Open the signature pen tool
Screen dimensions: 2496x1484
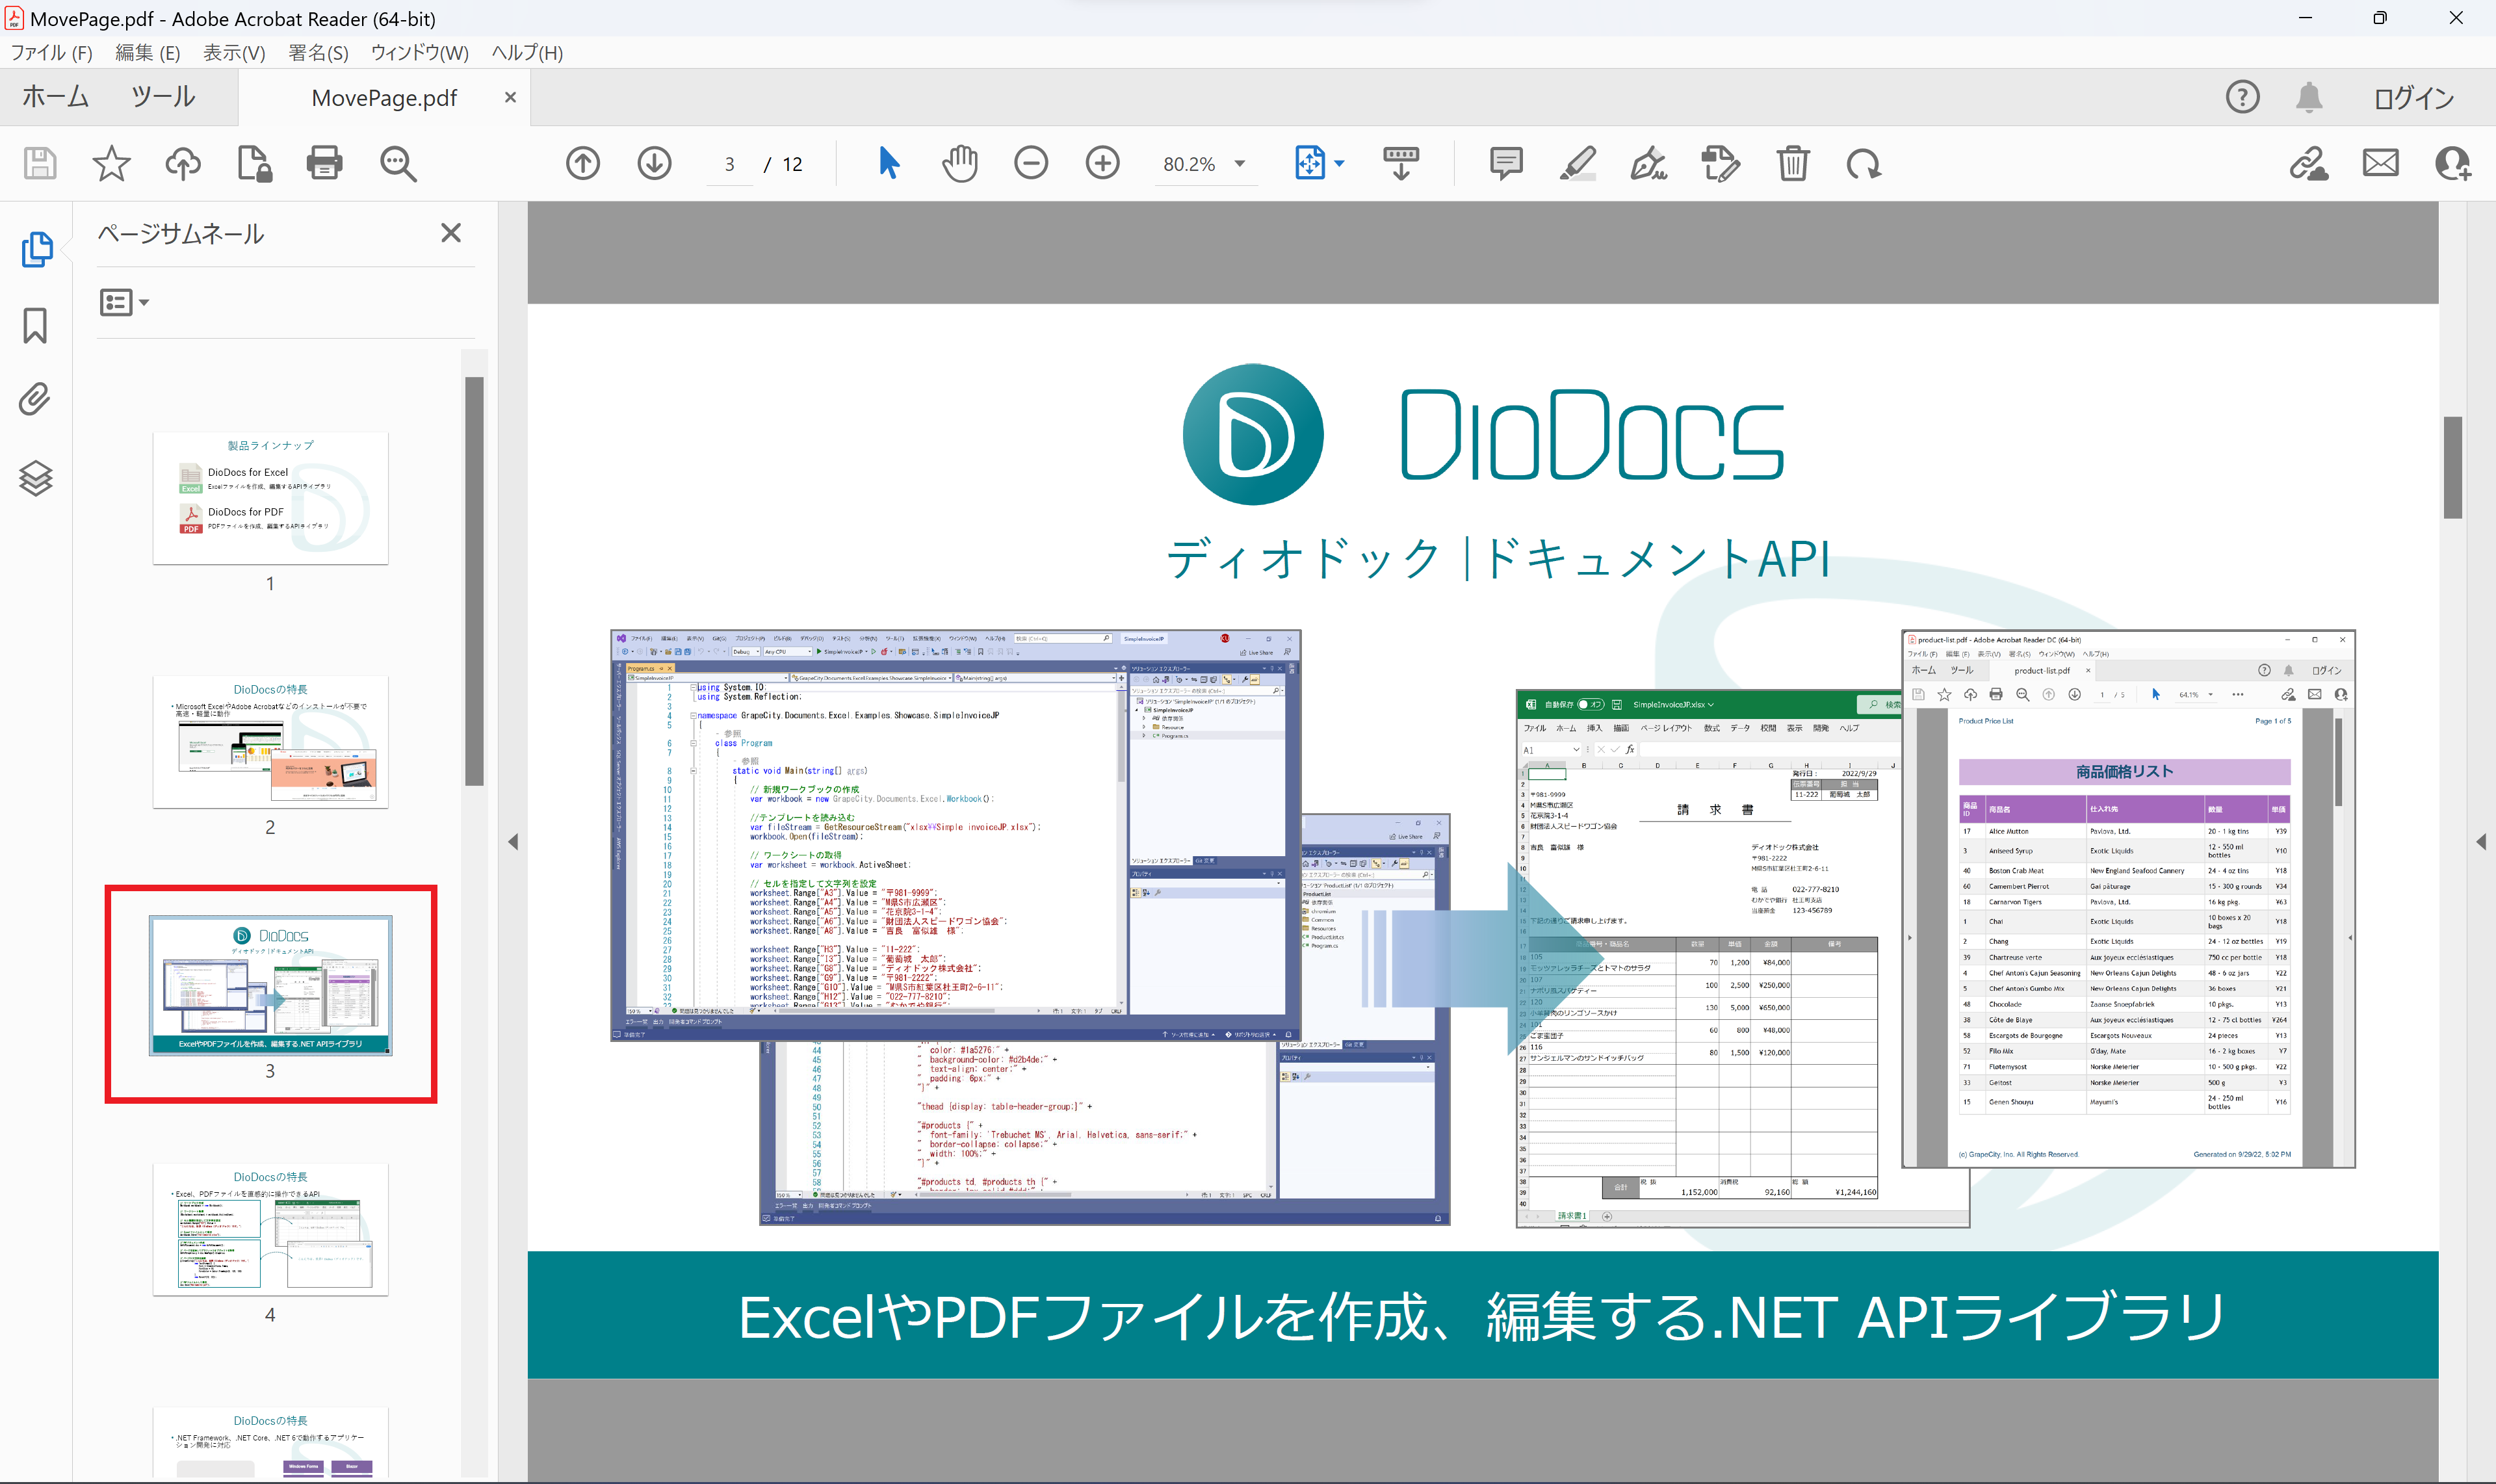click(x=1649, y=163)
